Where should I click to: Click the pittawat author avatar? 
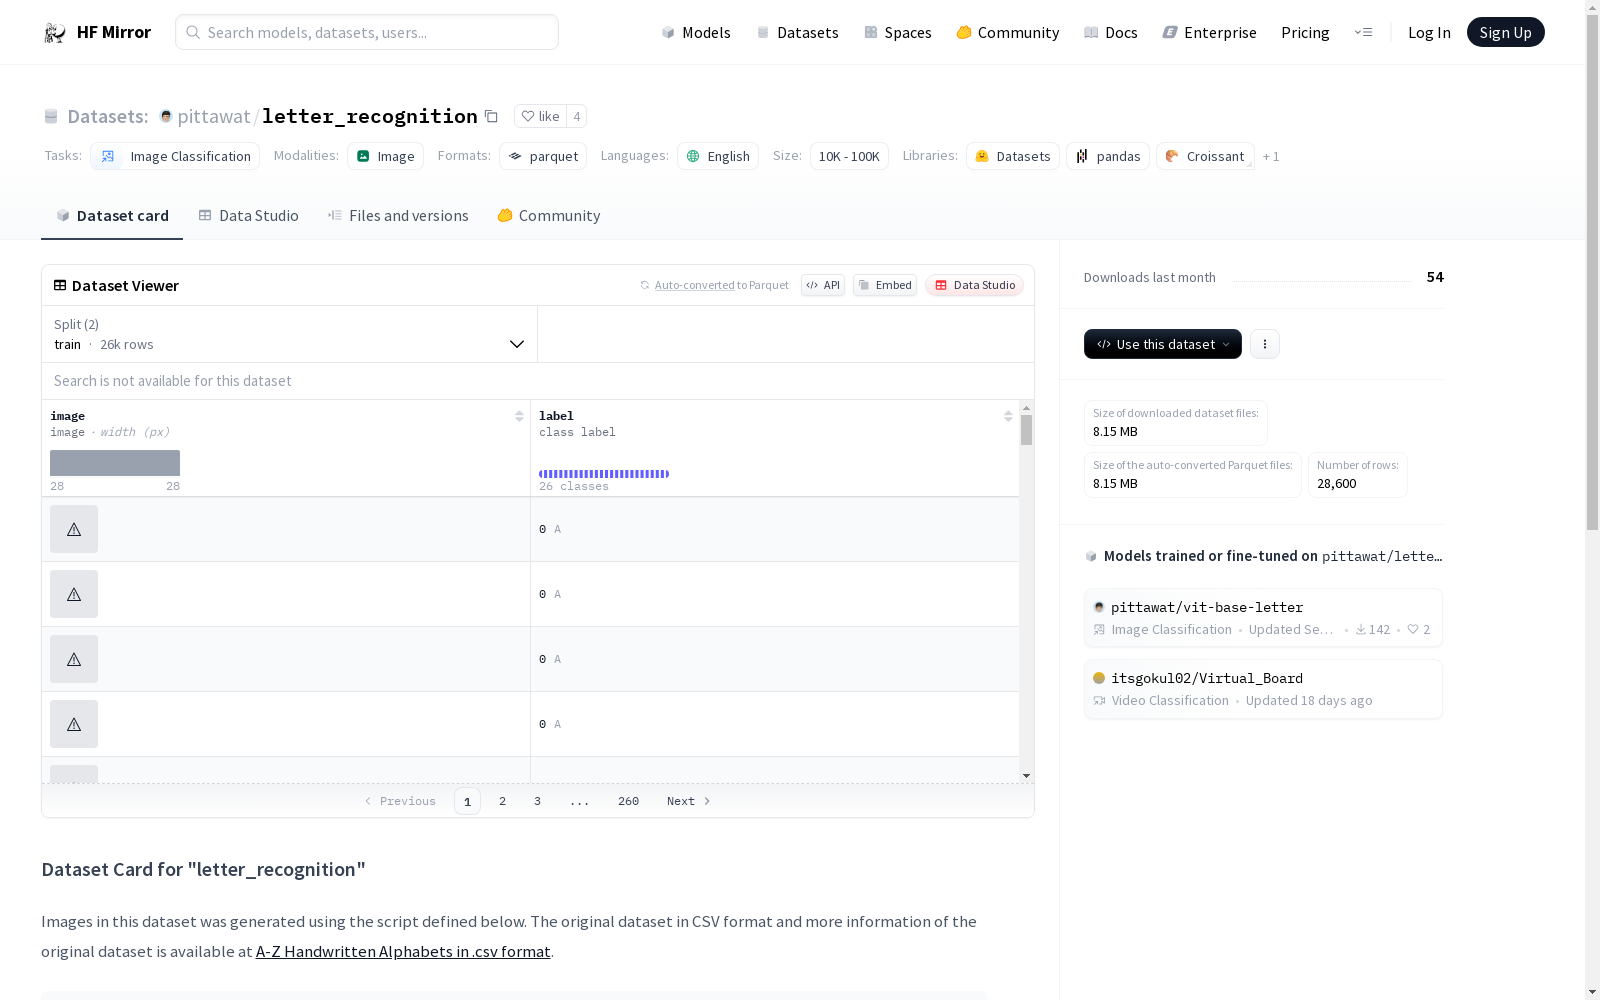(x=166, y=116)
